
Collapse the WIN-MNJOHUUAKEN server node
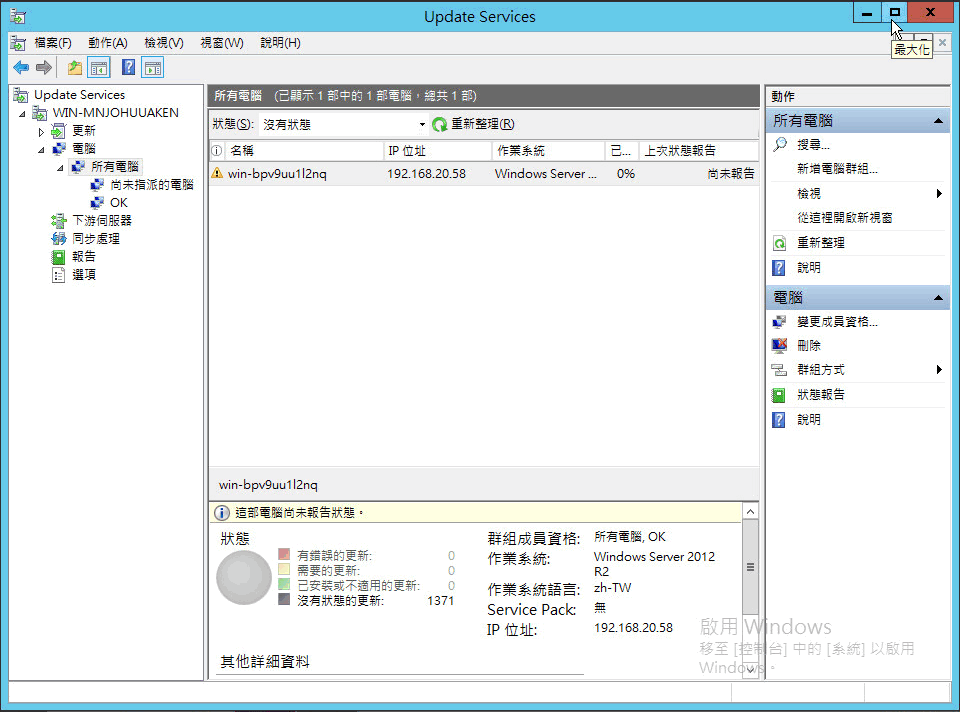pos(23,114)
